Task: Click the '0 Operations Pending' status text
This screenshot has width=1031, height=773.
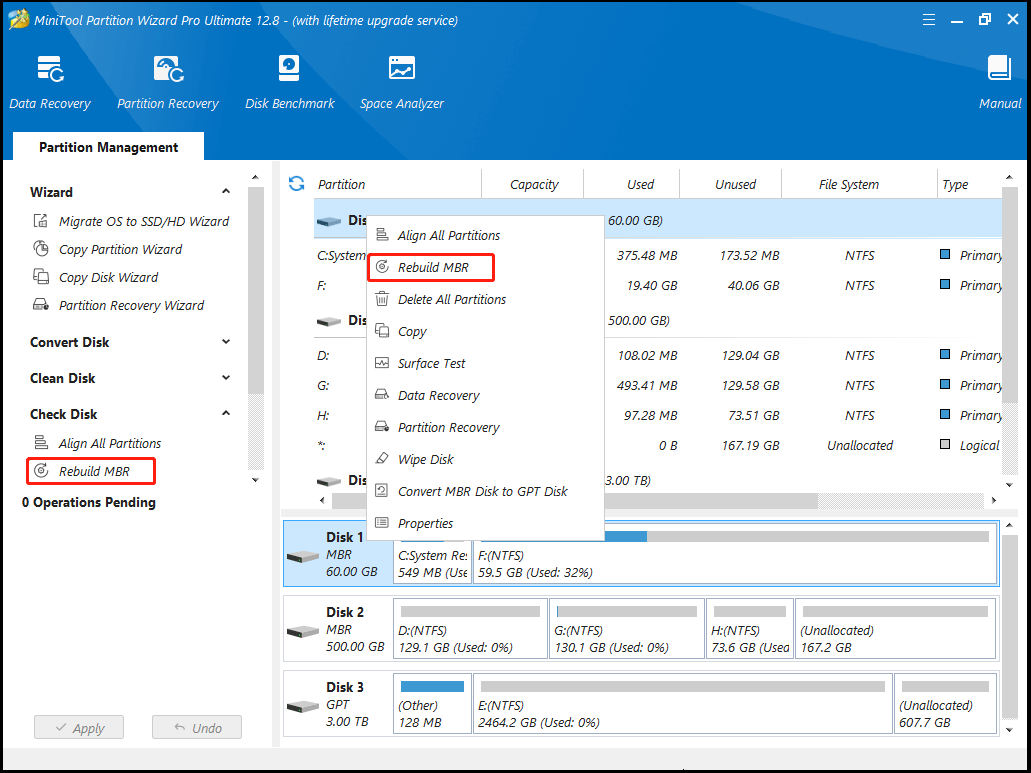Action: (x=89, y=503)
